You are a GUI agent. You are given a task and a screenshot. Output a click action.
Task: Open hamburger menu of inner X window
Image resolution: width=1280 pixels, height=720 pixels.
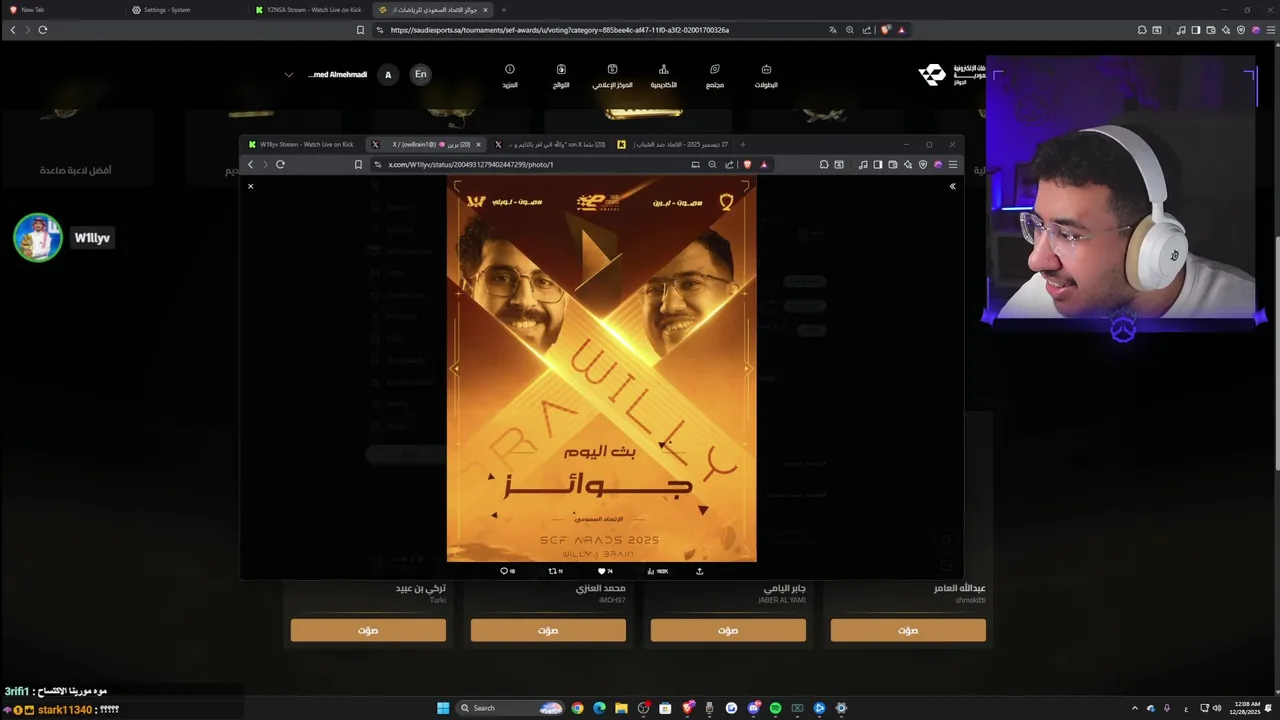click(x=953, y=164)
